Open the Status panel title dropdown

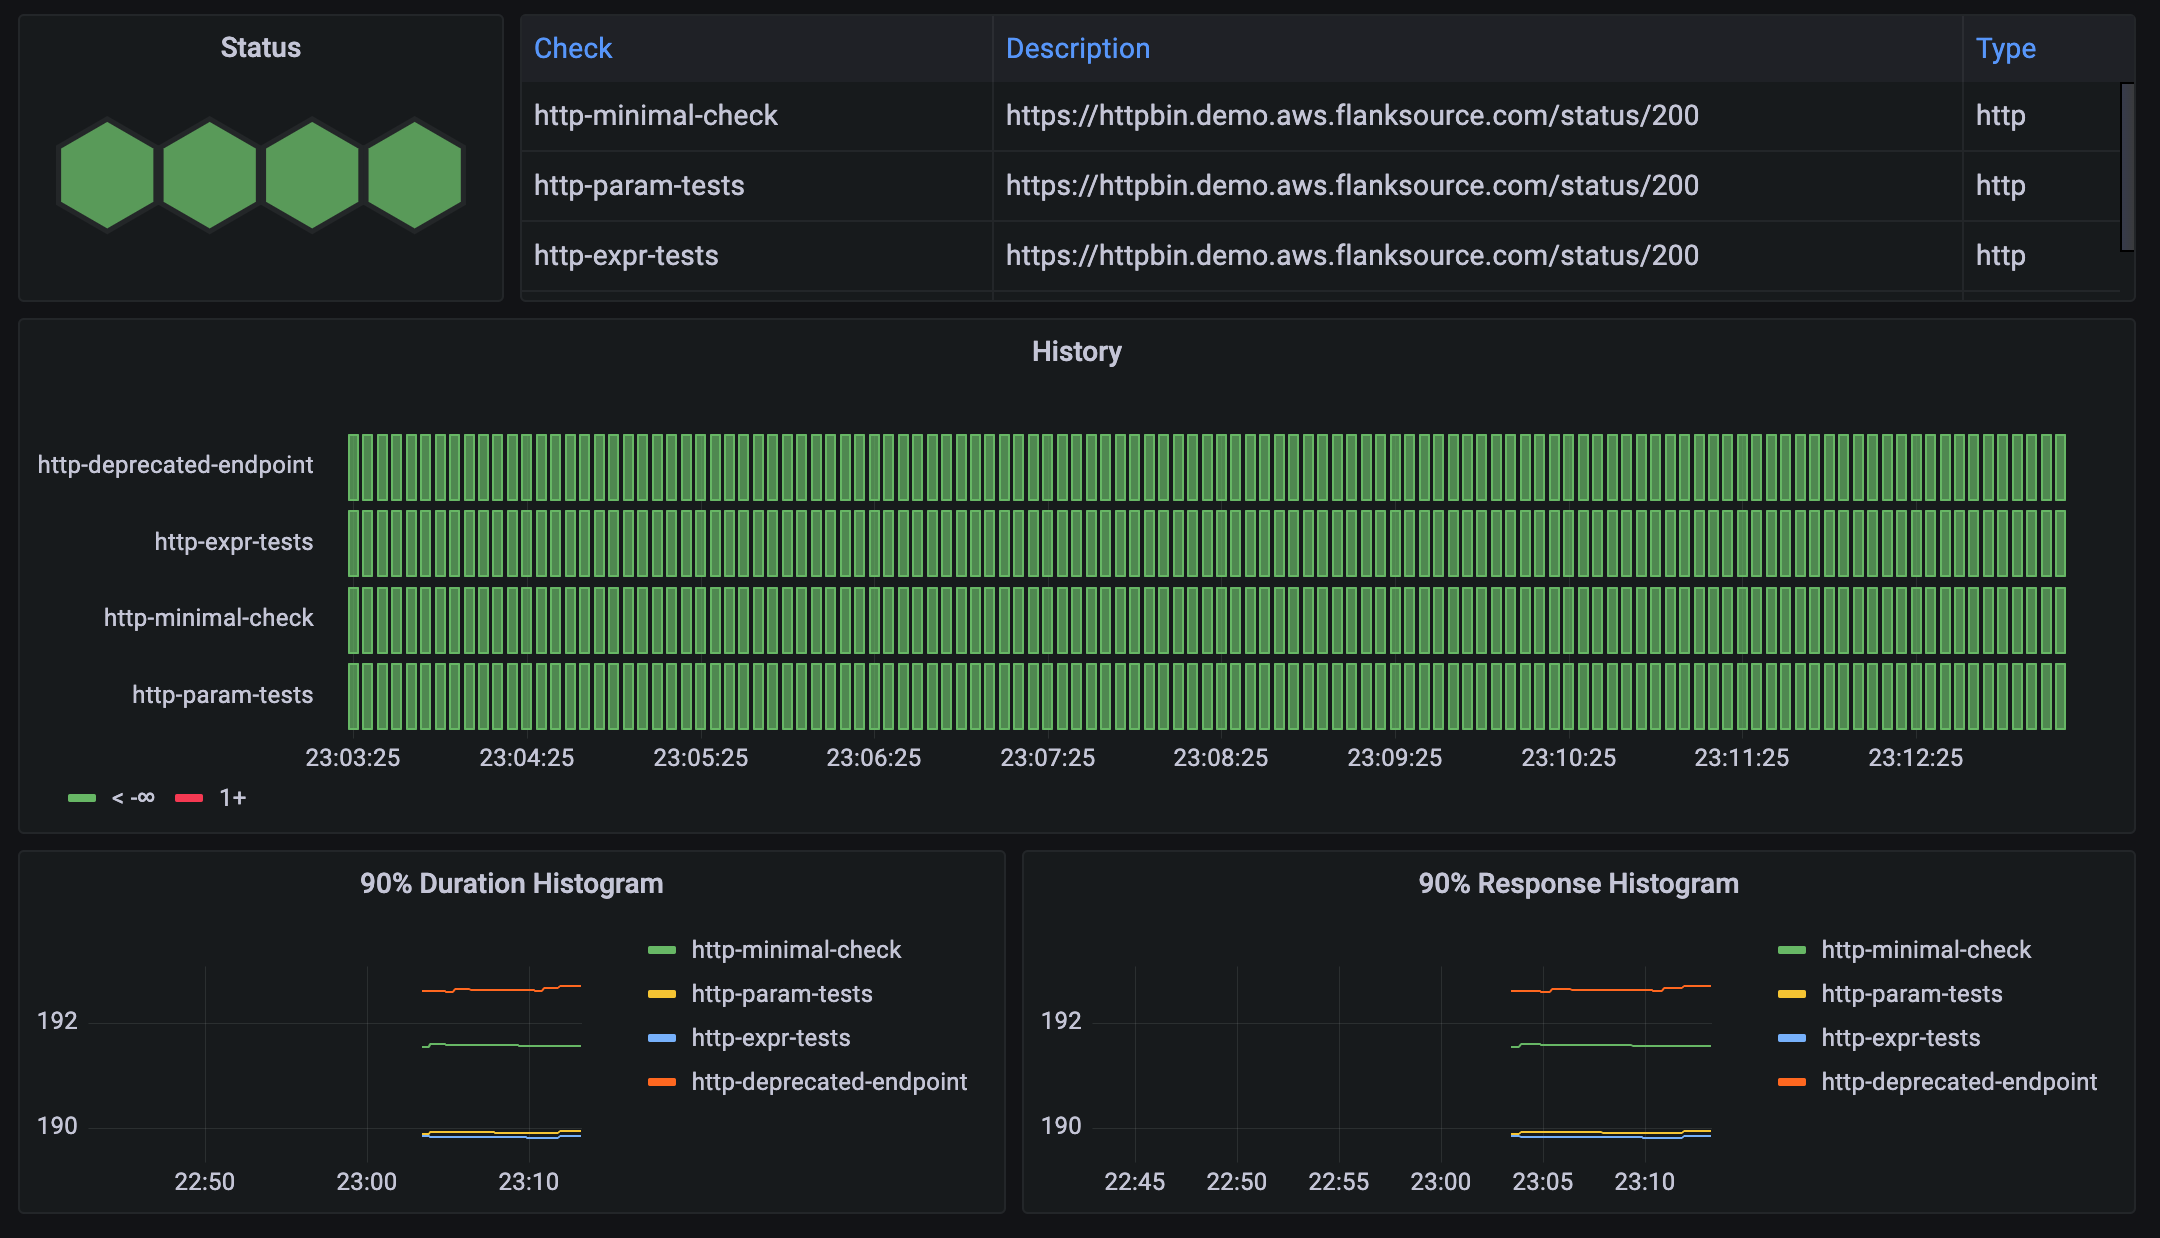[260, 46]
